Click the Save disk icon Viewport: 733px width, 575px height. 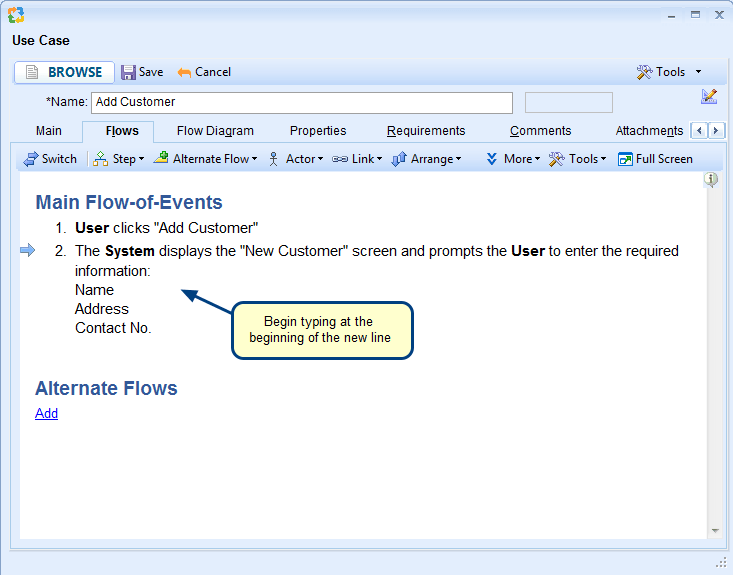pos(128,72)
